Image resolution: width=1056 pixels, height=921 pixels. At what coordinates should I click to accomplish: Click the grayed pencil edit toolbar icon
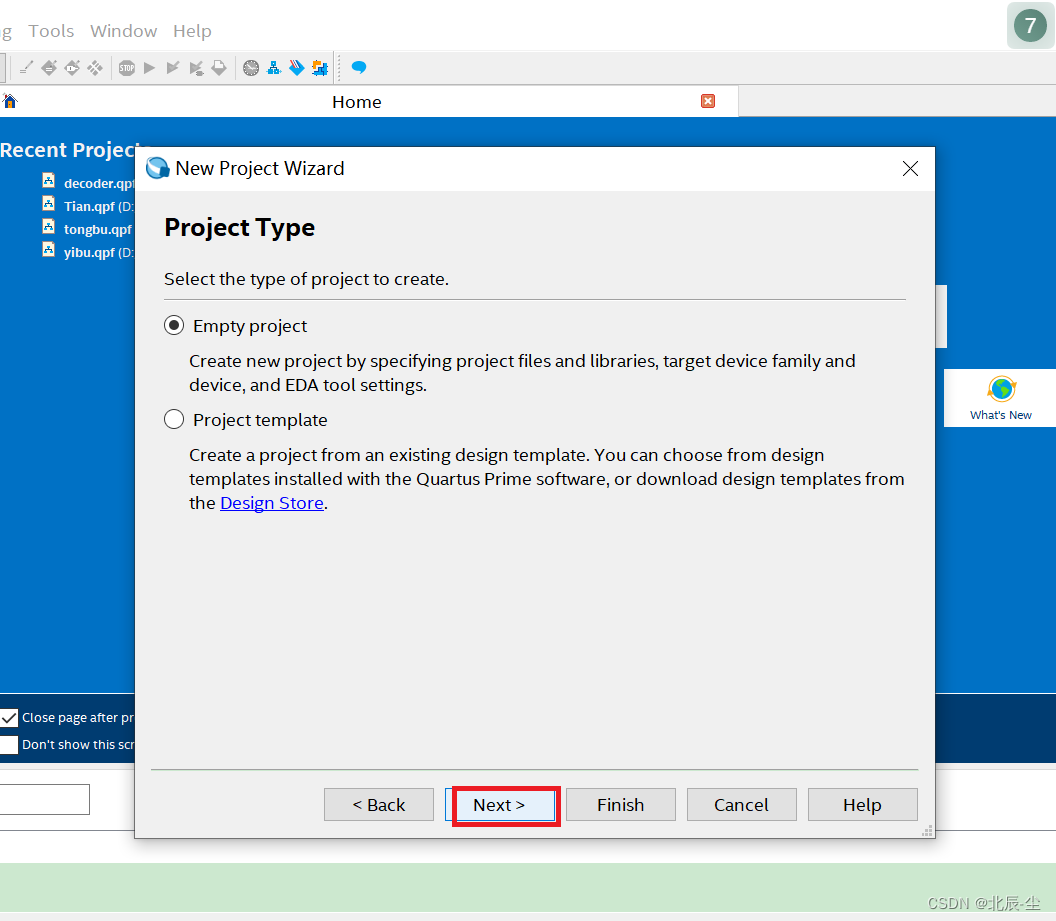pos(26,67)
